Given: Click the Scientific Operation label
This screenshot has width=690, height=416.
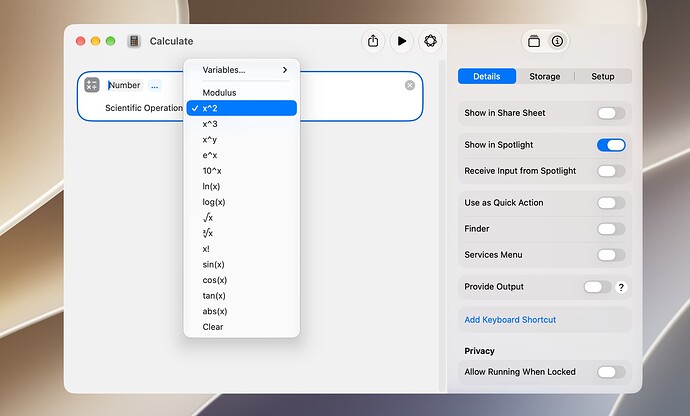Looking at the screenshot, I should click(143, 108).
